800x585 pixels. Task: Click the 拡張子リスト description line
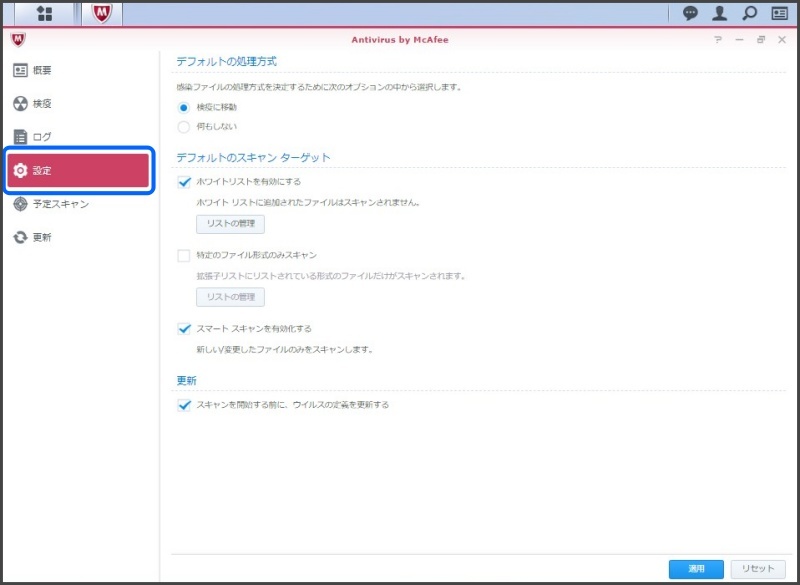(331, 276)
